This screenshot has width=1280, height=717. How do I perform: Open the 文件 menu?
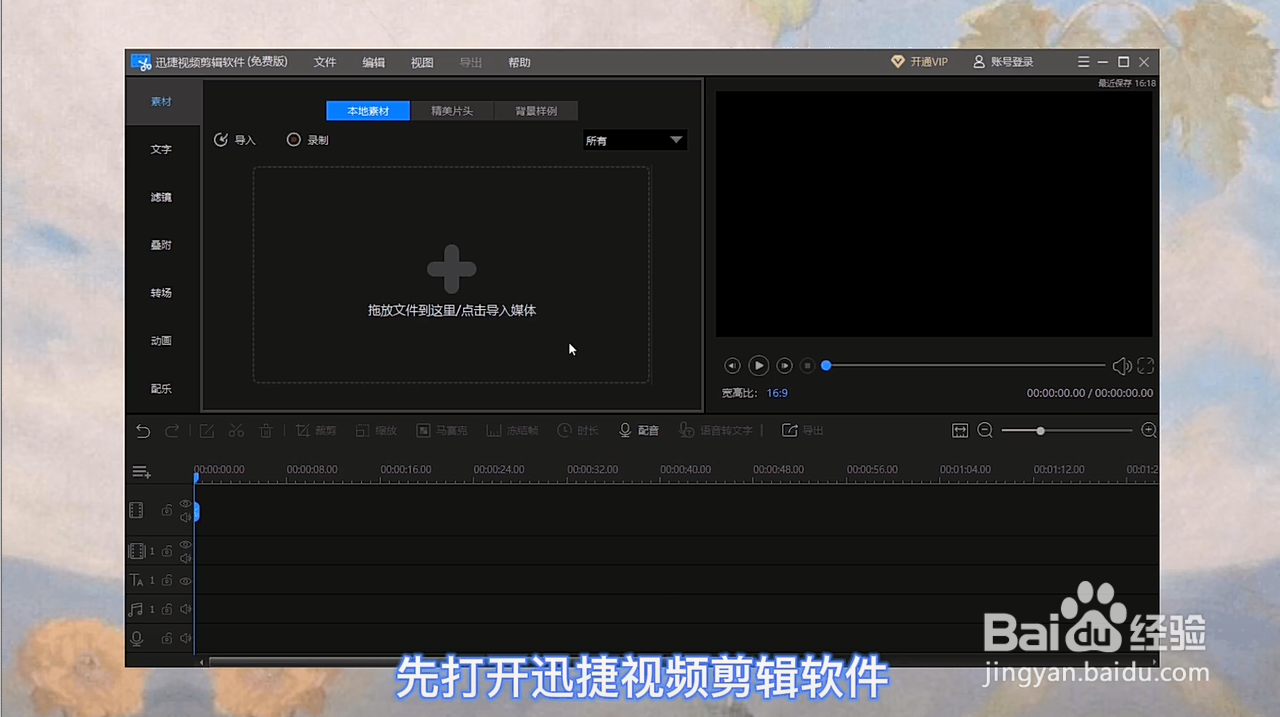coord(324,61)
